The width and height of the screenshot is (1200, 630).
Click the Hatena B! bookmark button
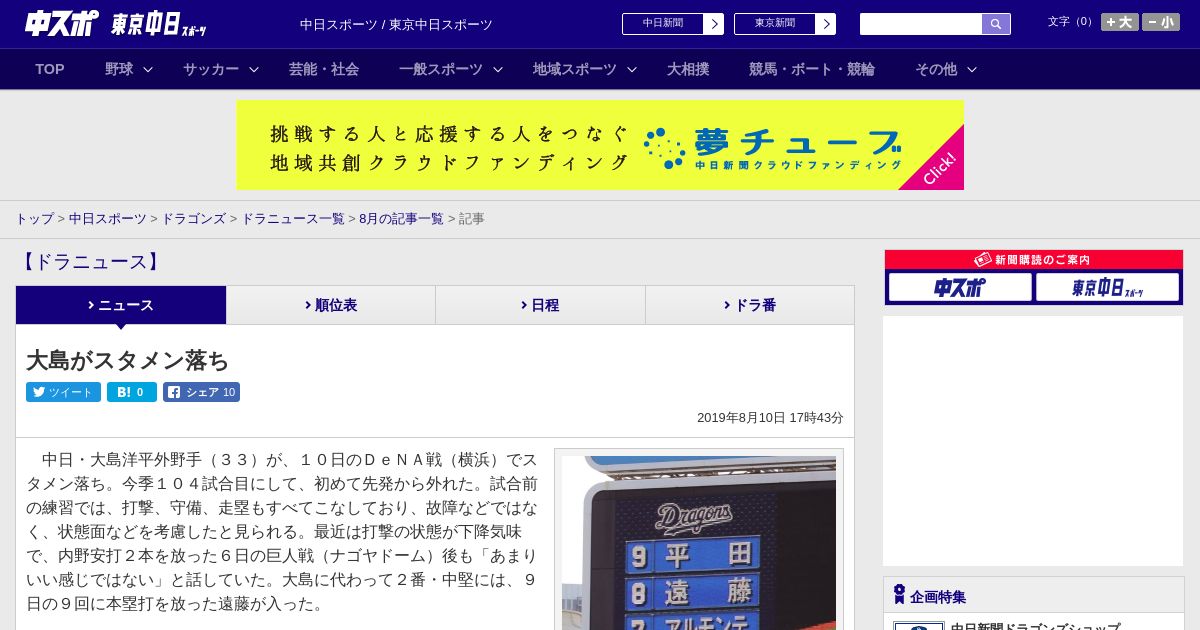(x=132, y=392)
